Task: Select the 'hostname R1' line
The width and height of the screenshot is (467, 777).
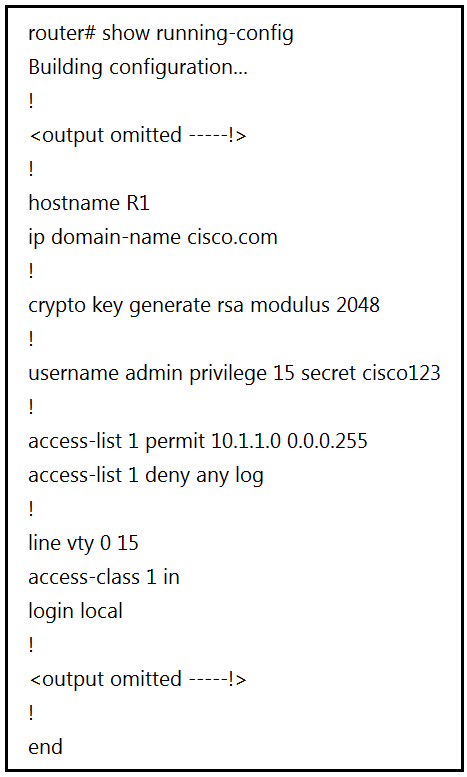Action: tap(89, 203)
